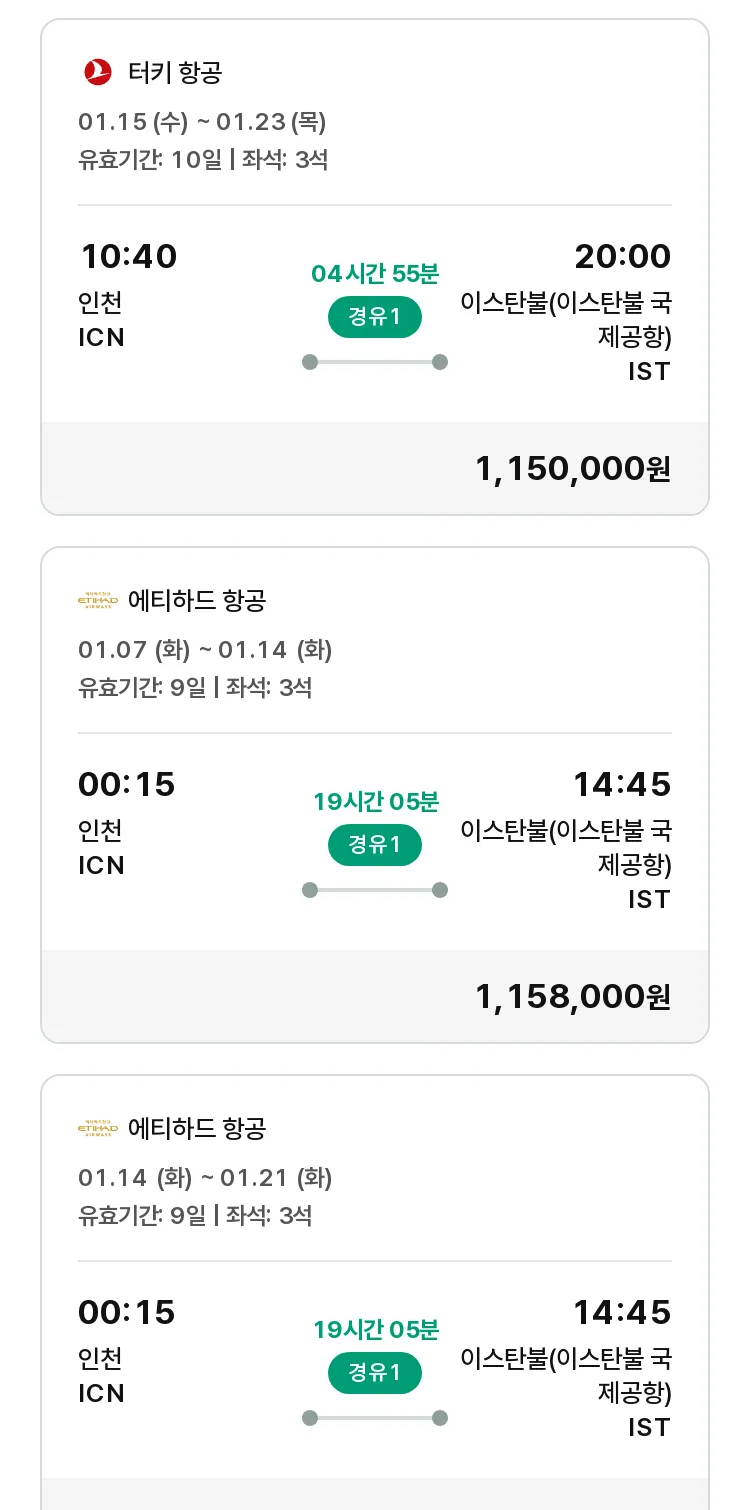Select the 1,158,000원 price of the Etihad flight

click(x=572, y=996)
